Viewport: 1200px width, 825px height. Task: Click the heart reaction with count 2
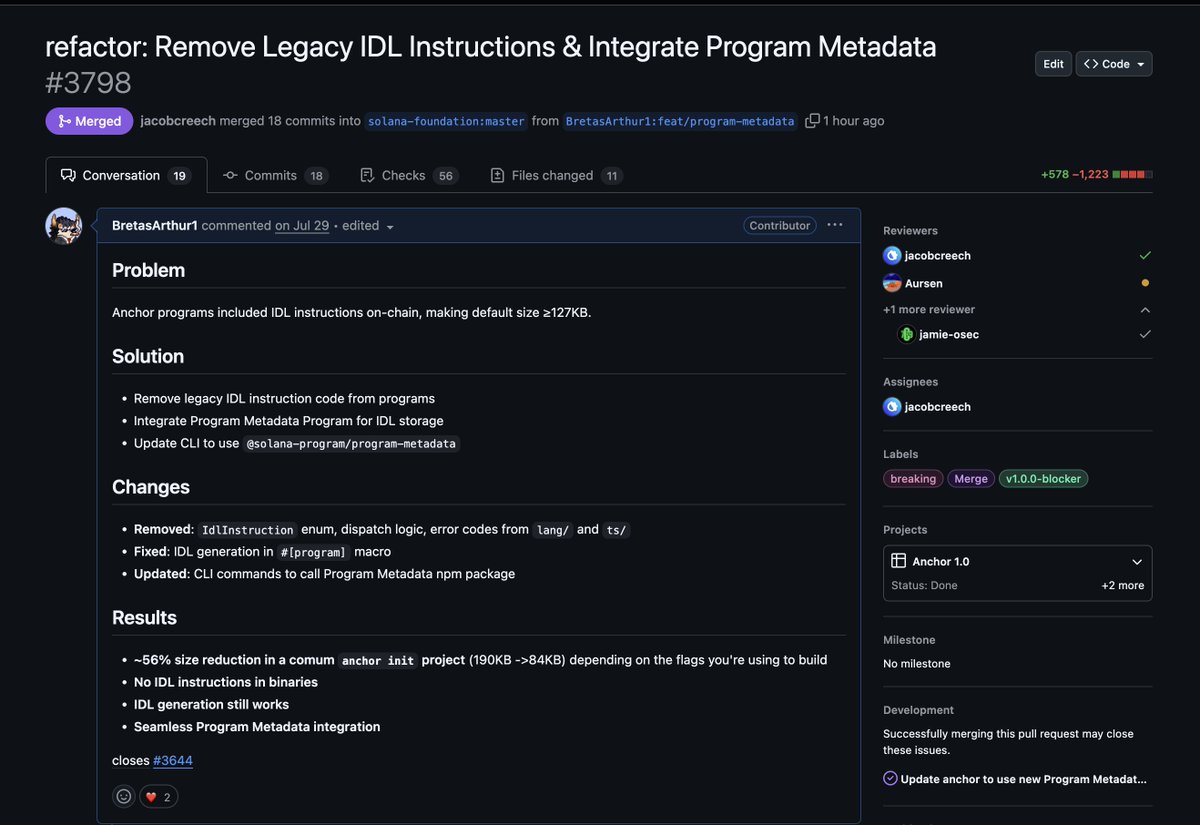click(x=158, y=797)
